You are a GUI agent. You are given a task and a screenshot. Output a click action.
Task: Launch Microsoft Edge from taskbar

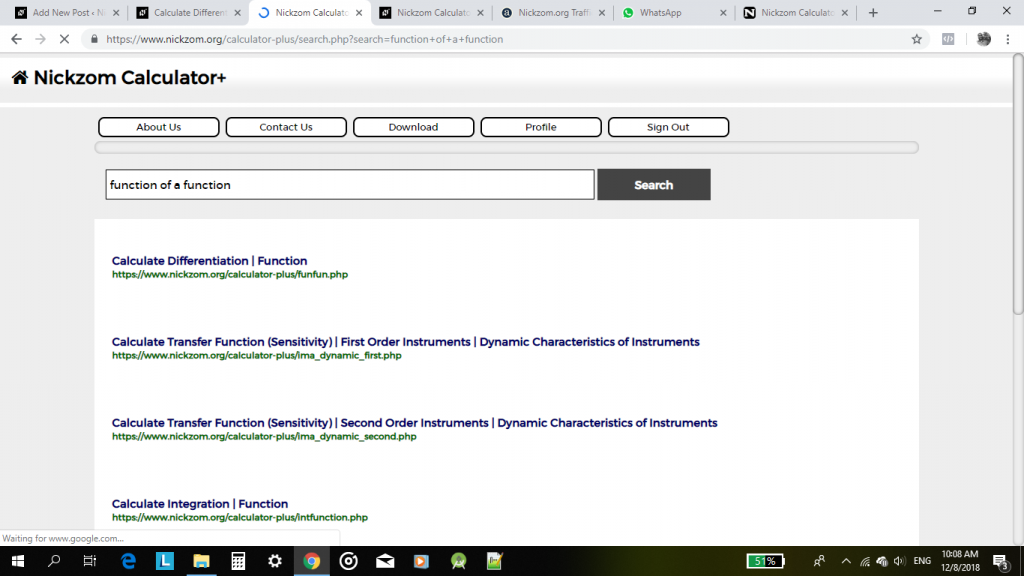tap(128, 561)
